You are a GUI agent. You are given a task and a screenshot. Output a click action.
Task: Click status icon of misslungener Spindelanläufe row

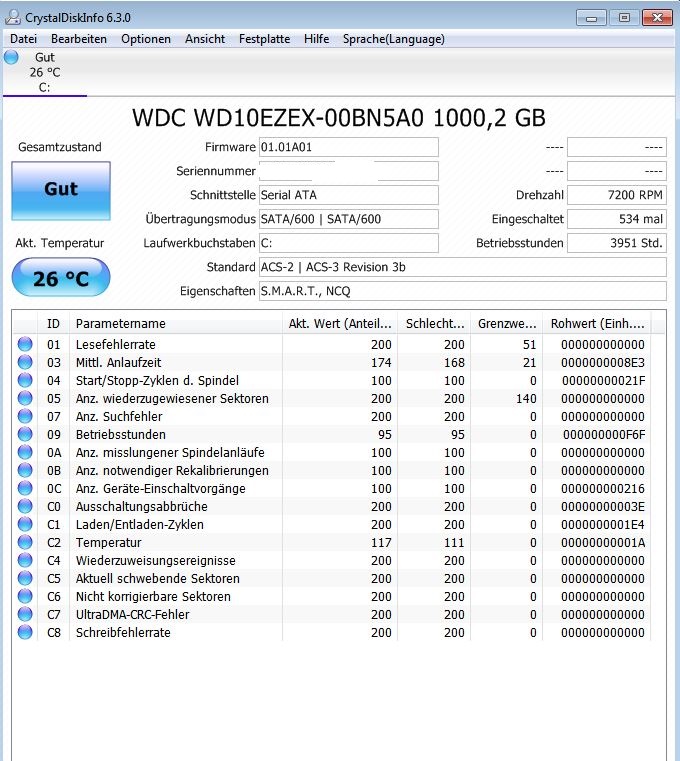coord(25,452)
